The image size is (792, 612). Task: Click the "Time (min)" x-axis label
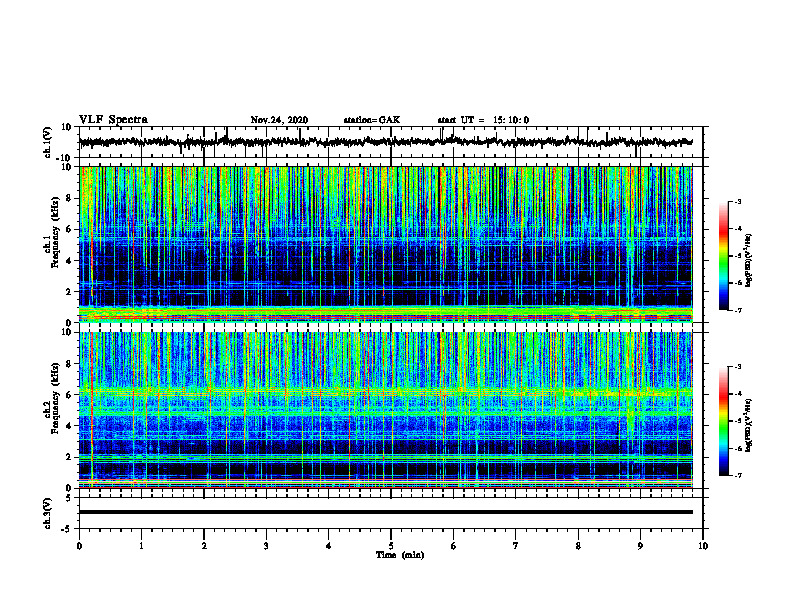(x=400, y=555)
